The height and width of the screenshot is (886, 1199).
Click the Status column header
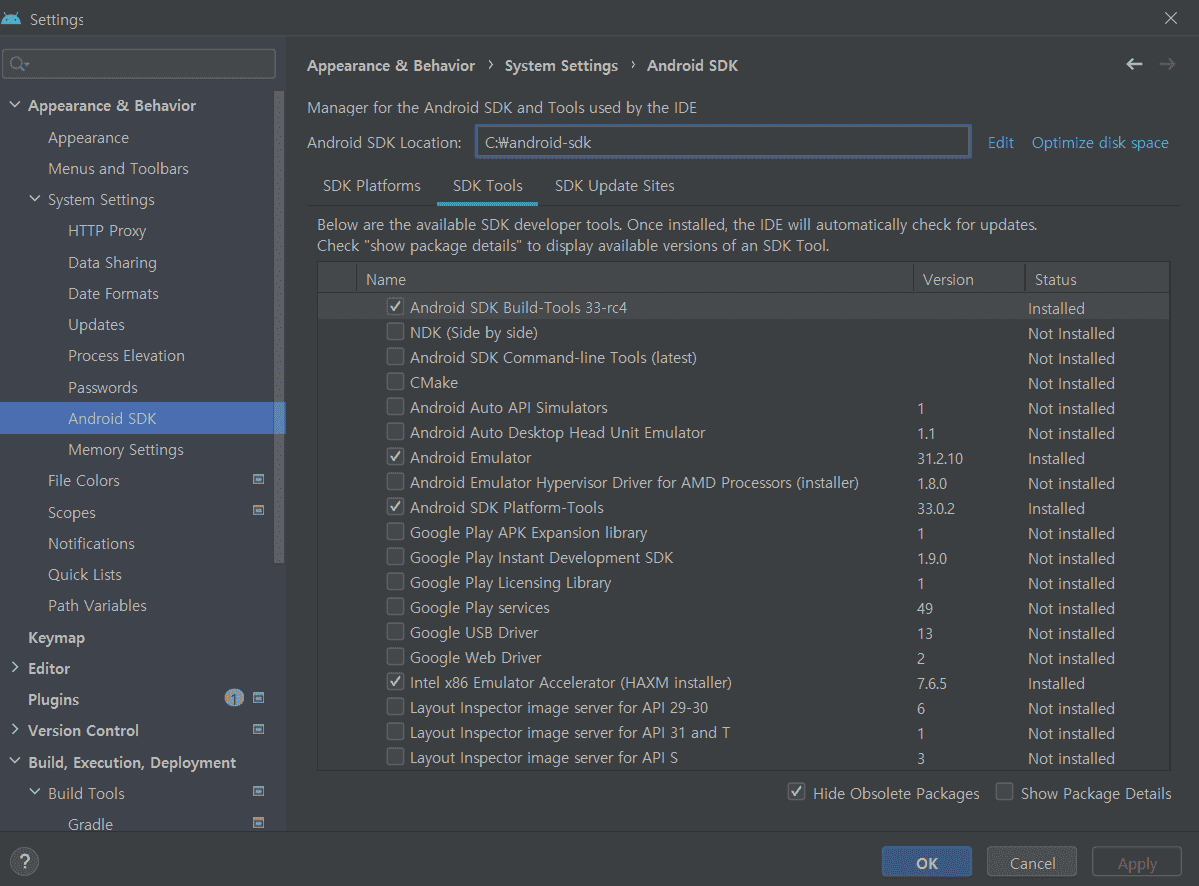click(x=1097, y=279)
